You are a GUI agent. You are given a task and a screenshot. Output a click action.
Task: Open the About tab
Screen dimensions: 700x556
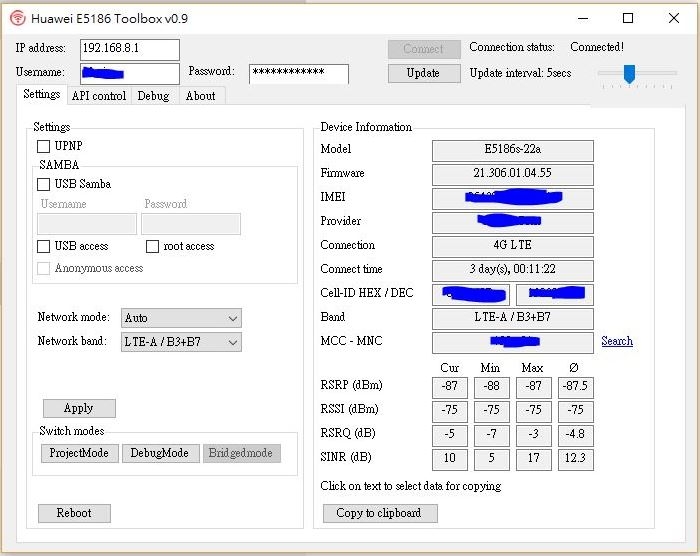tap(200, 96)
